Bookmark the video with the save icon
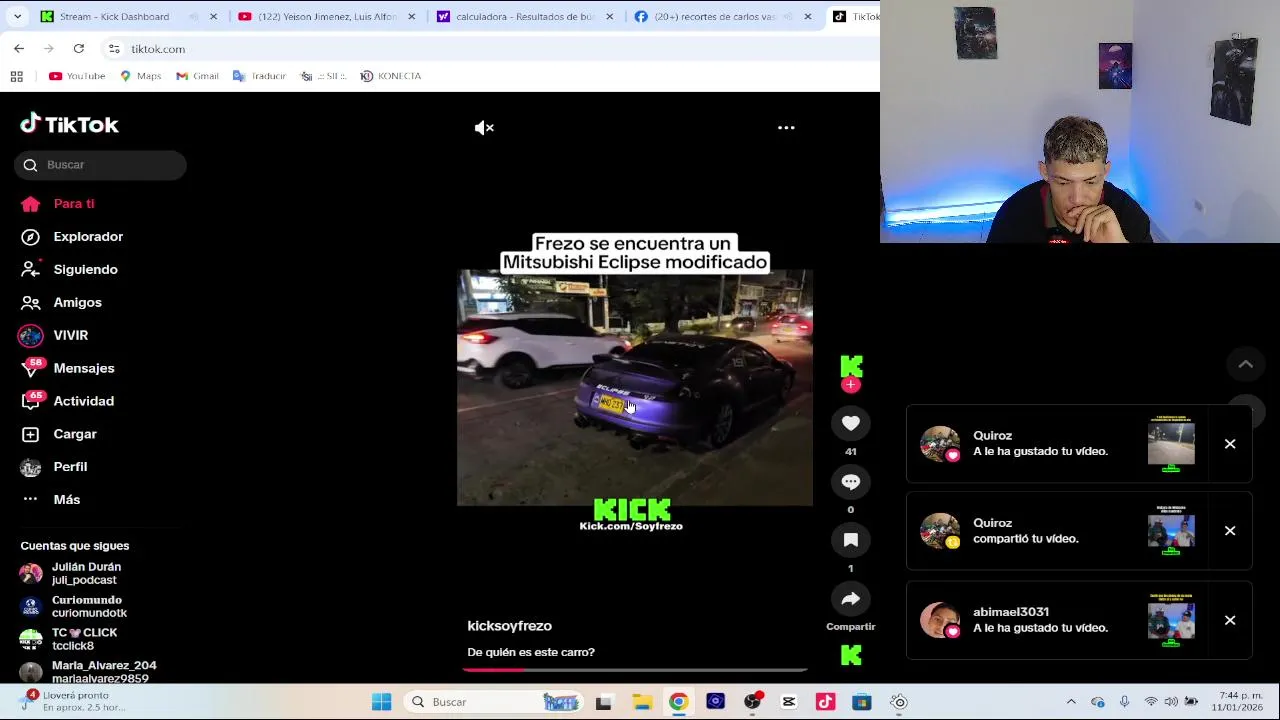Viewport: 1280px width, 720px height. pyautogui.click(x=851, y=540)
